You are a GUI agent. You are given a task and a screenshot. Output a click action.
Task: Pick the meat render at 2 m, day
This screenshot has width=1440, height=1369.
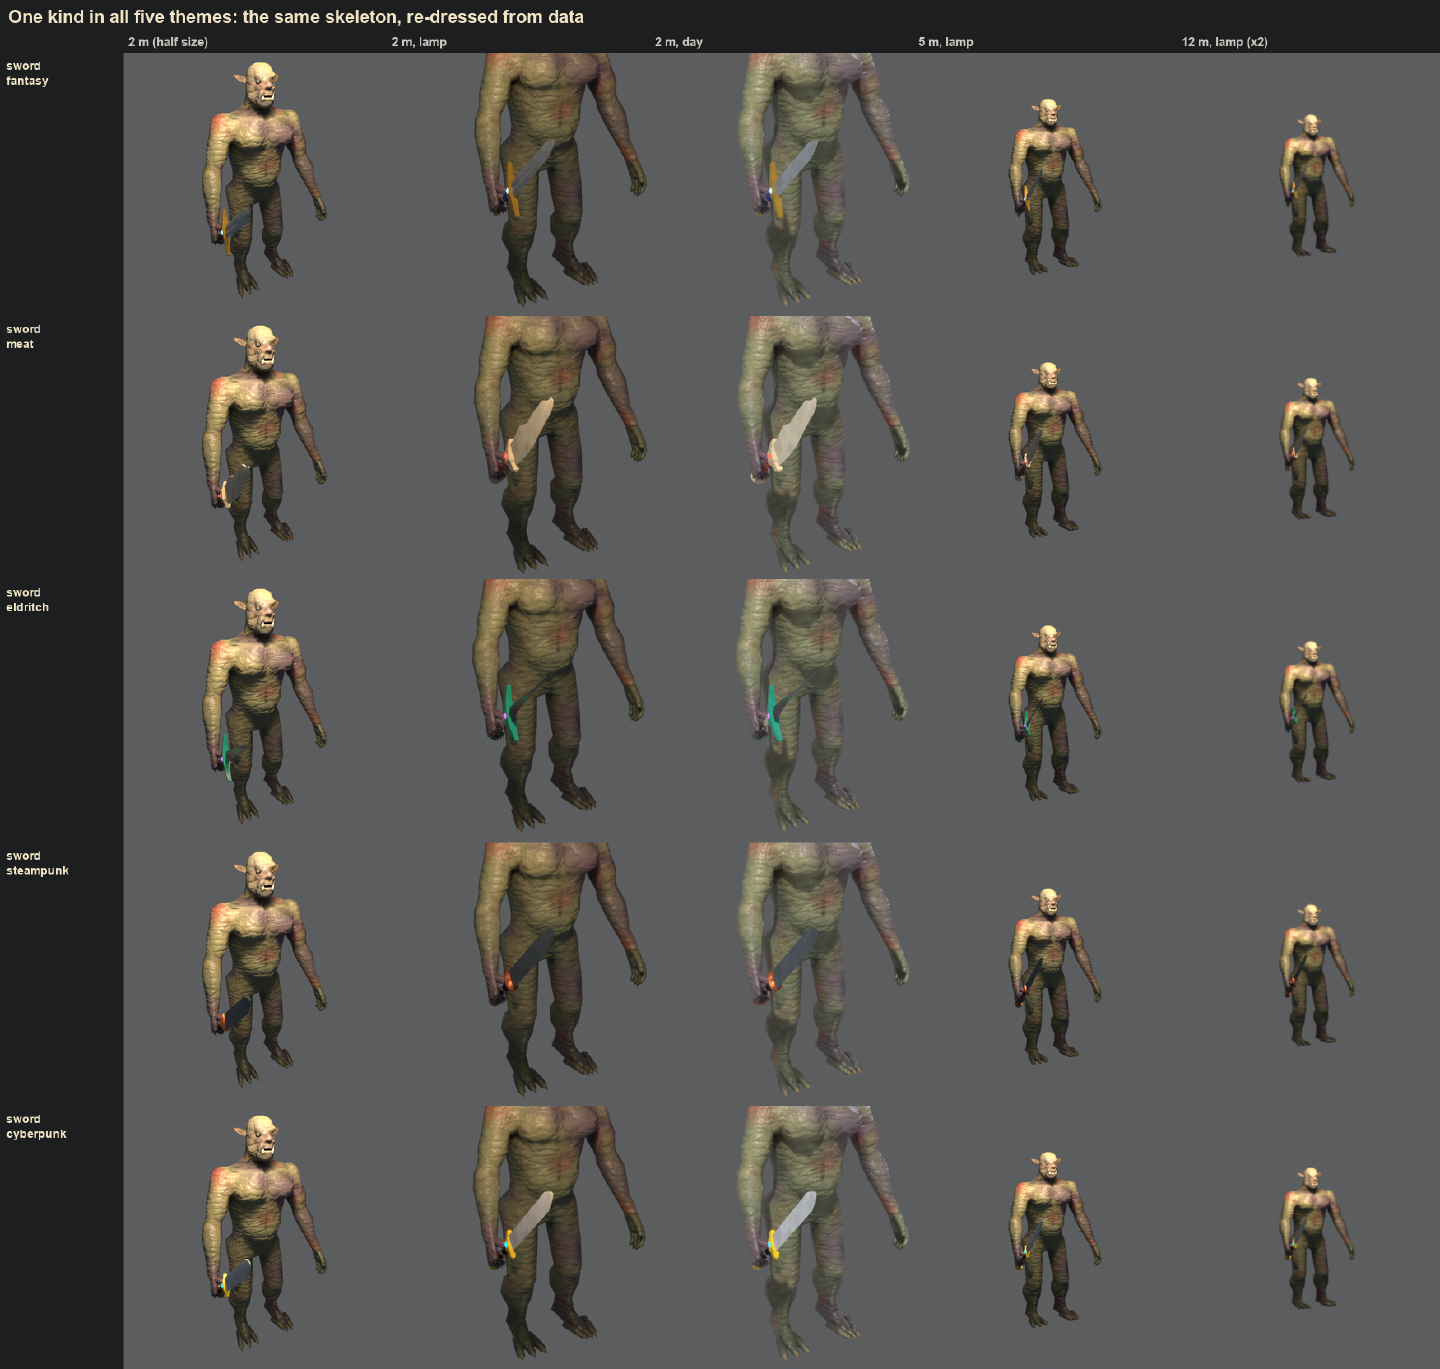[x=782, y=448]
